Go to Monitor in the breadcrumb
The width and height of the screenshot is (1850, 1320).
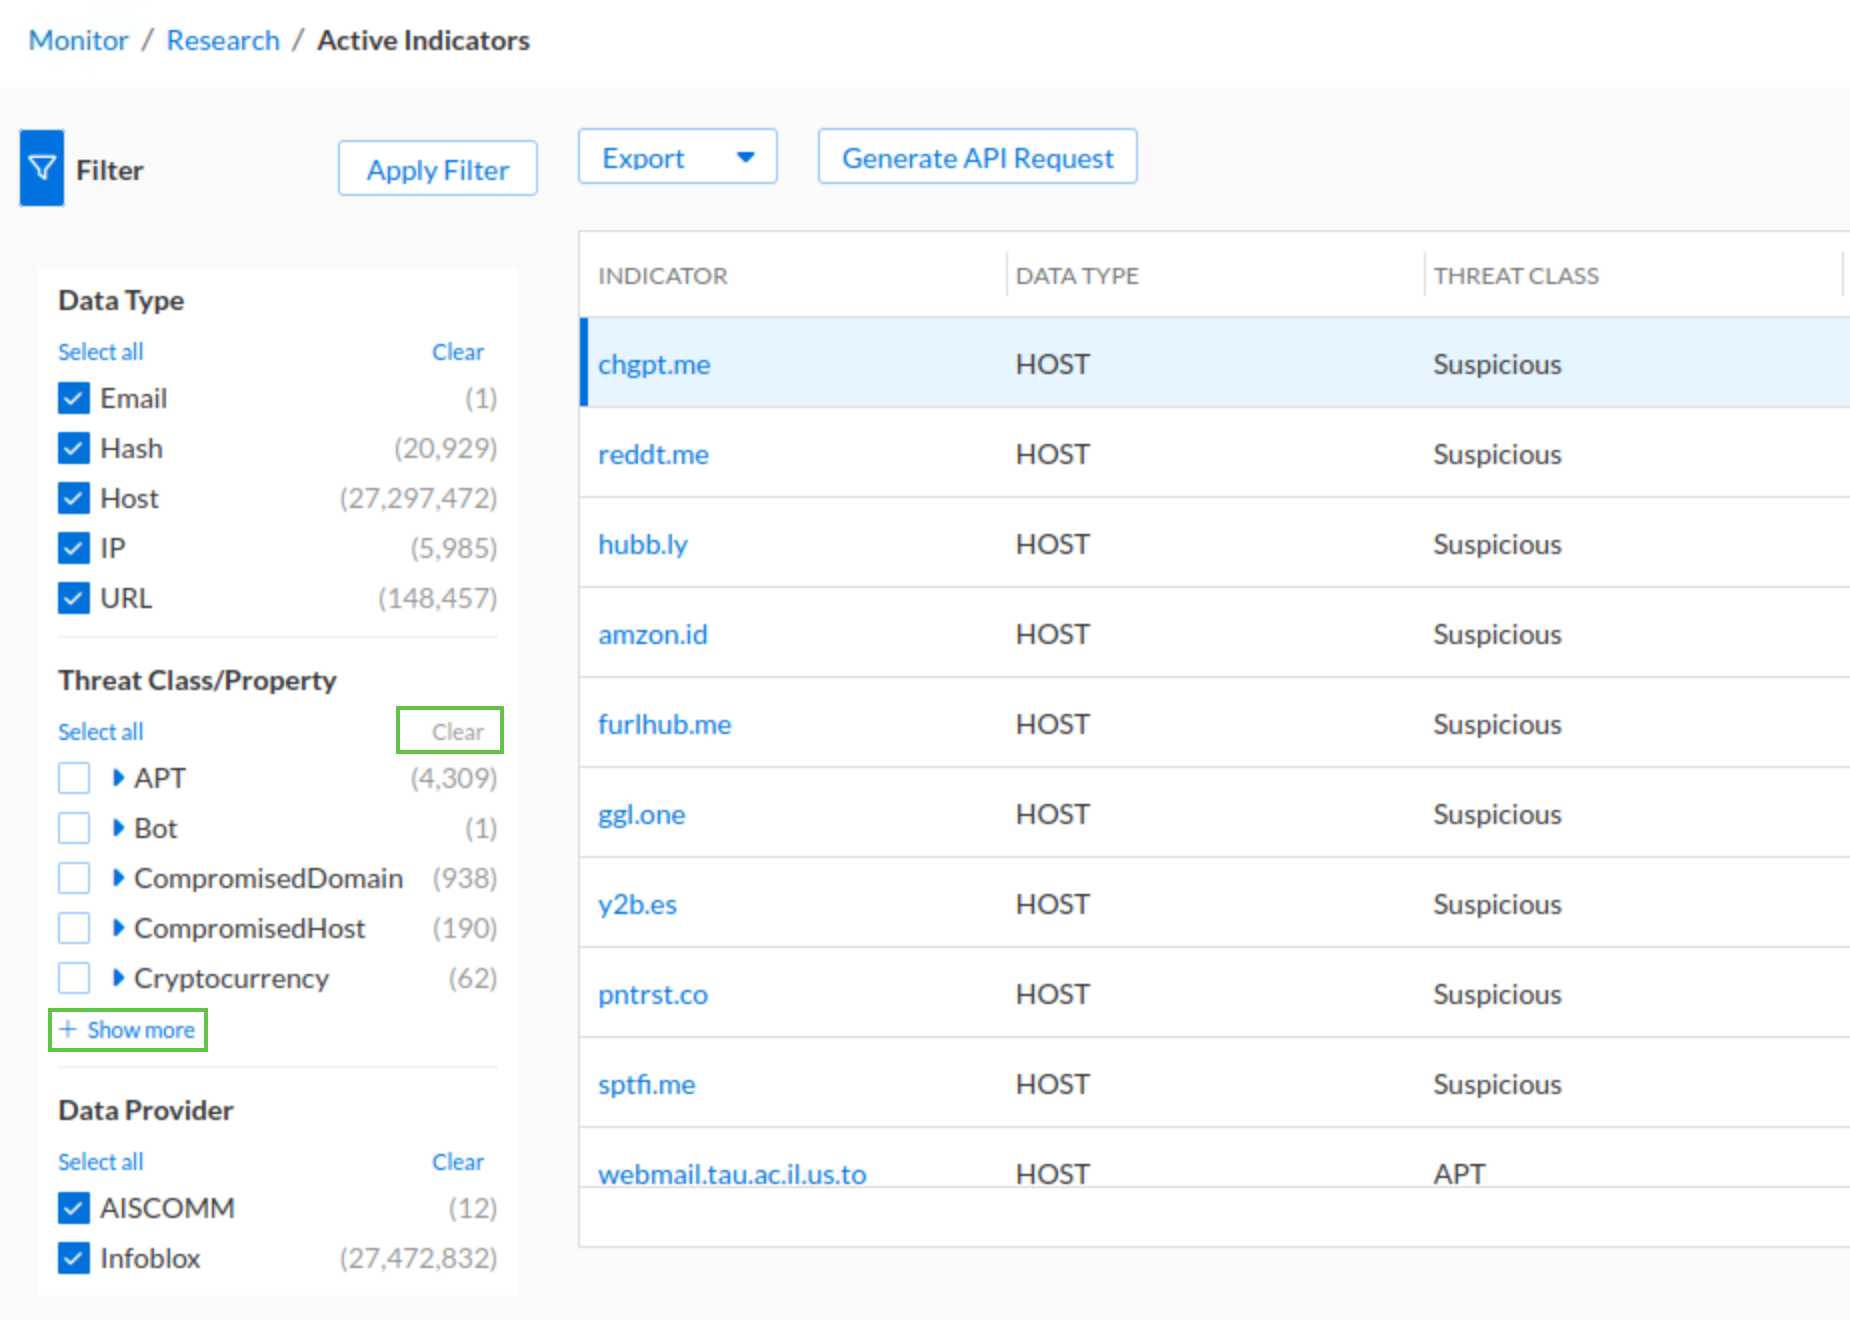(78, 40)
